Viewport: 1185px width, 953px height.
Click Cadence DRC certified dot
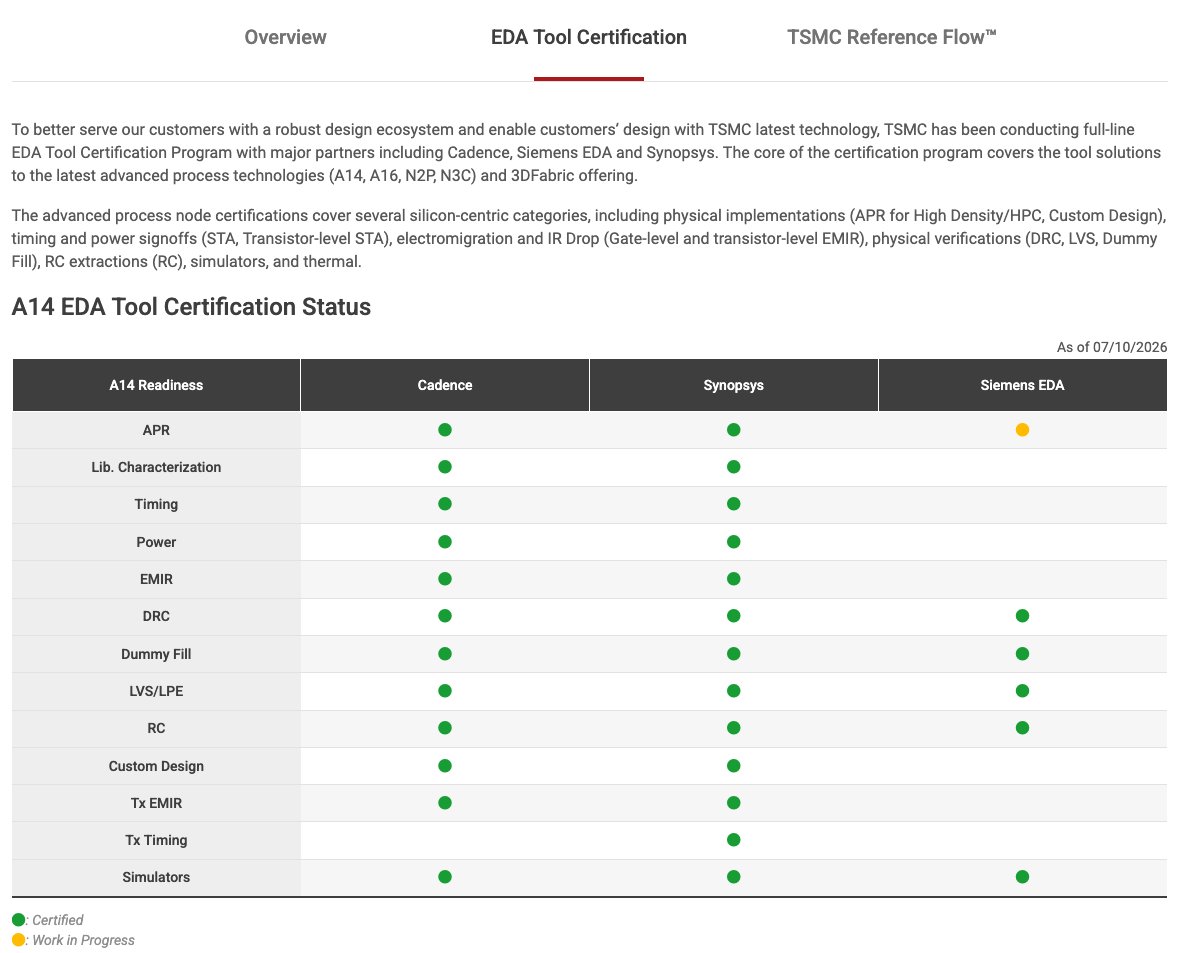445,616
